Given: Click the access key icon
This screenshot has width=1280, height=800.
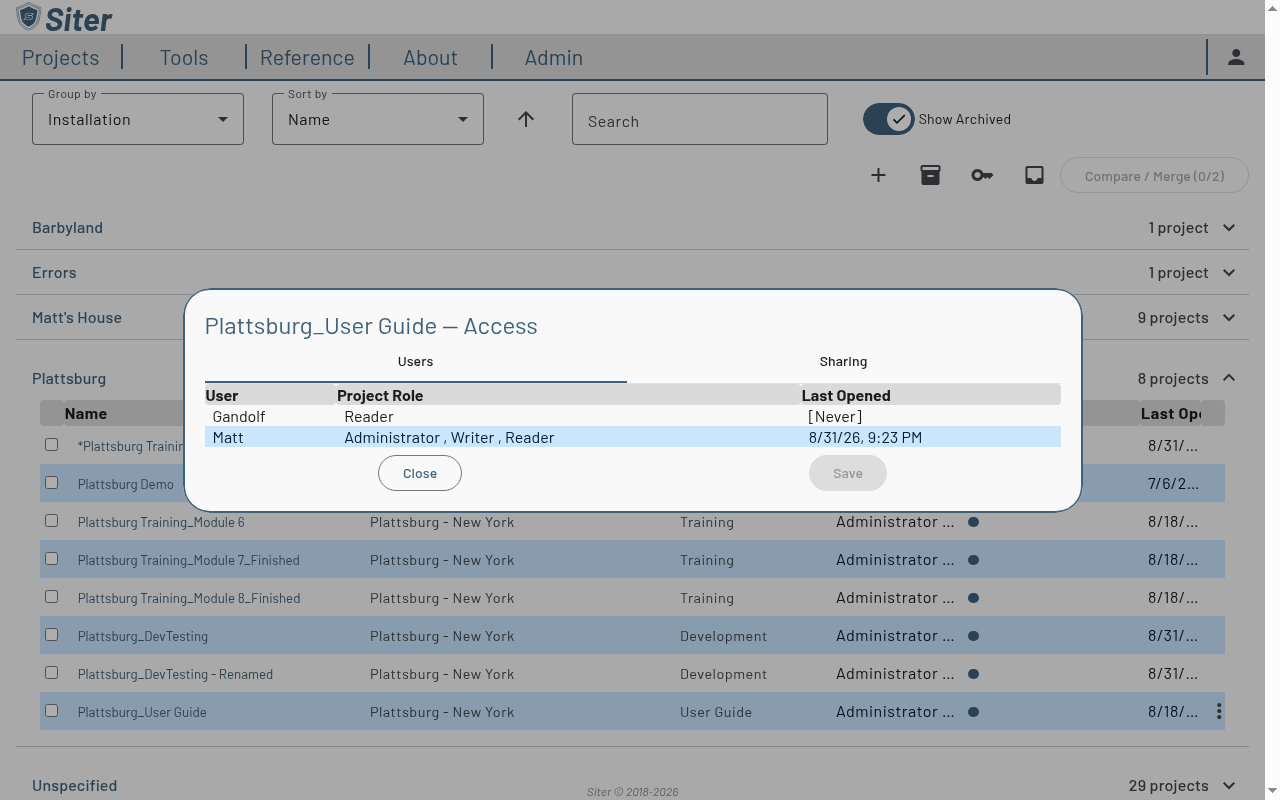Looking at the screenshot, I should pos(982,175).
